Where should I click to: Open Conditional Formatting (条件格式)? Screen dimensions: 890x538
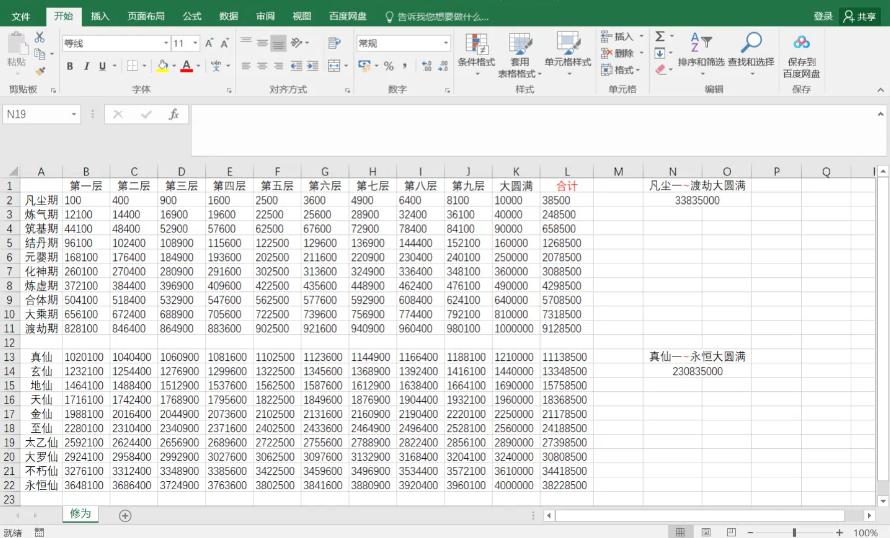pyautogui.click(x=476, y=52)
